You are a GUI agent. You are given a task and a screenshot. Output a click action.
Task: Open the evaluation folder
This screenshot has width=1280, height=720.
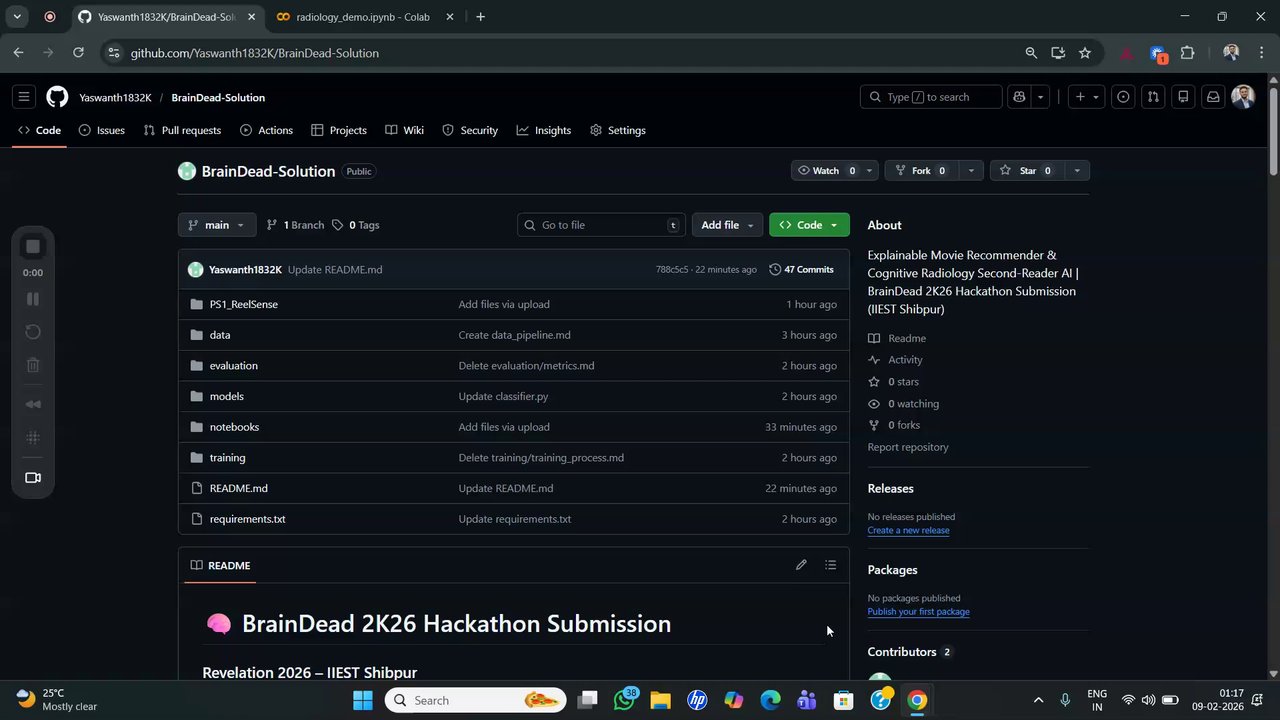click(x=233, y=366)
